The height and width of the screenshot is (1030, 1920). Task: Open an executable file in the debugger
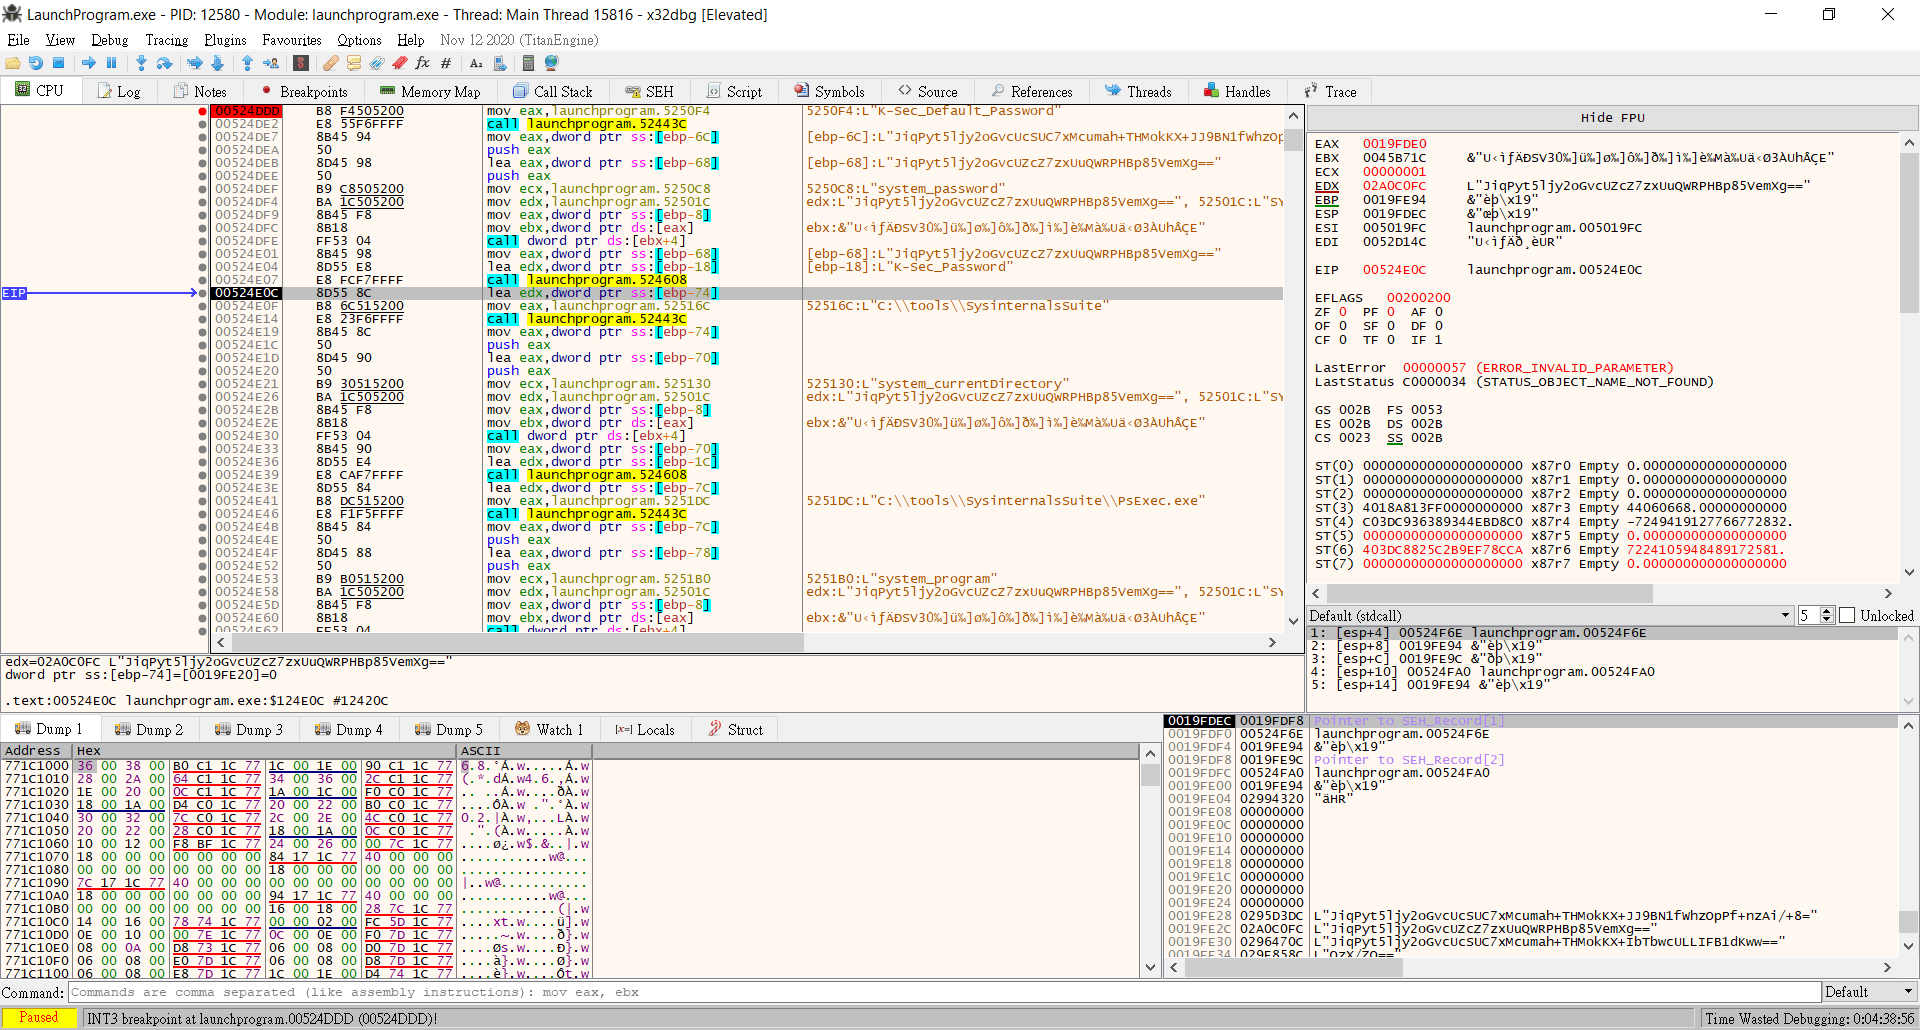[x=13, y=63]
